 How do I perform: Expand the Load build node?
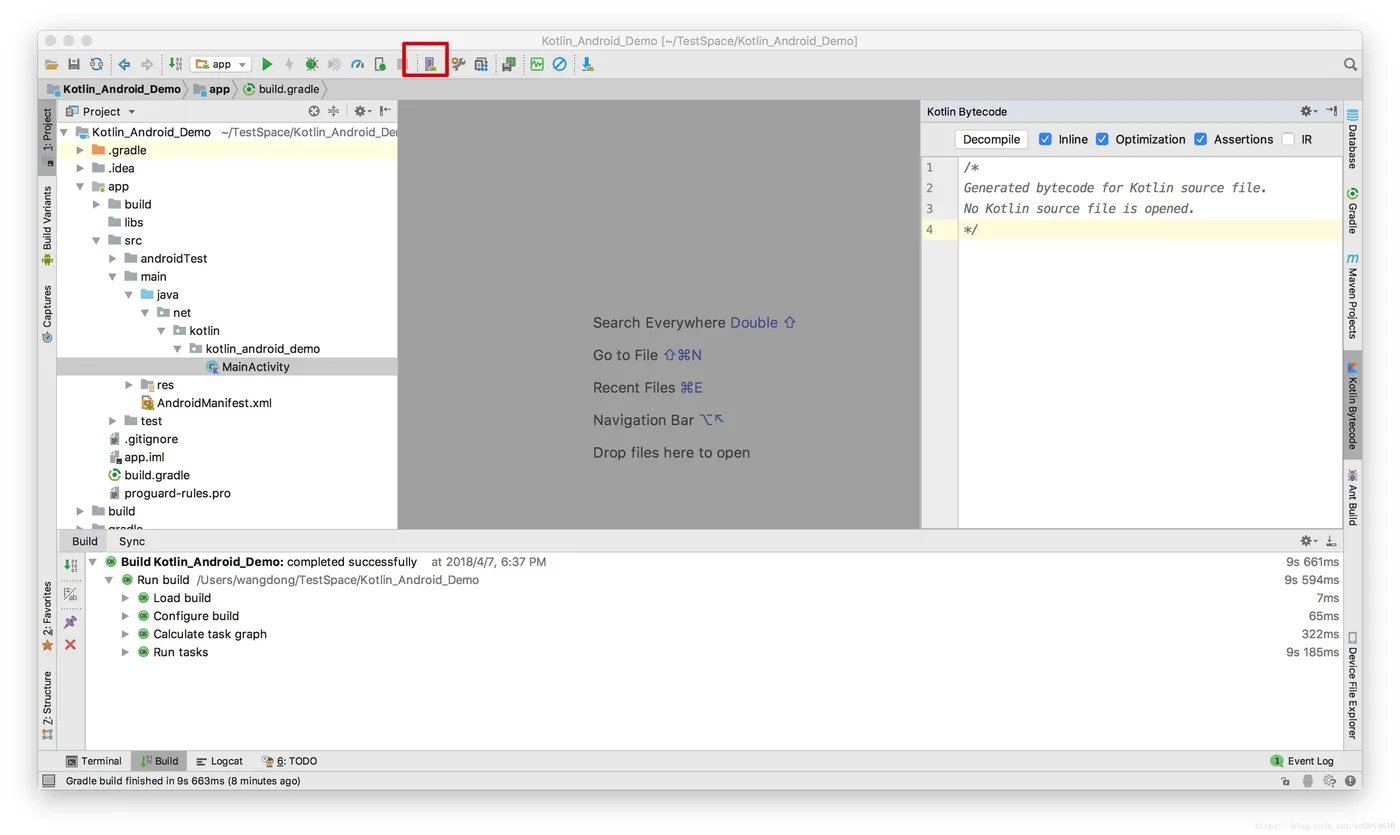[126, 598]
